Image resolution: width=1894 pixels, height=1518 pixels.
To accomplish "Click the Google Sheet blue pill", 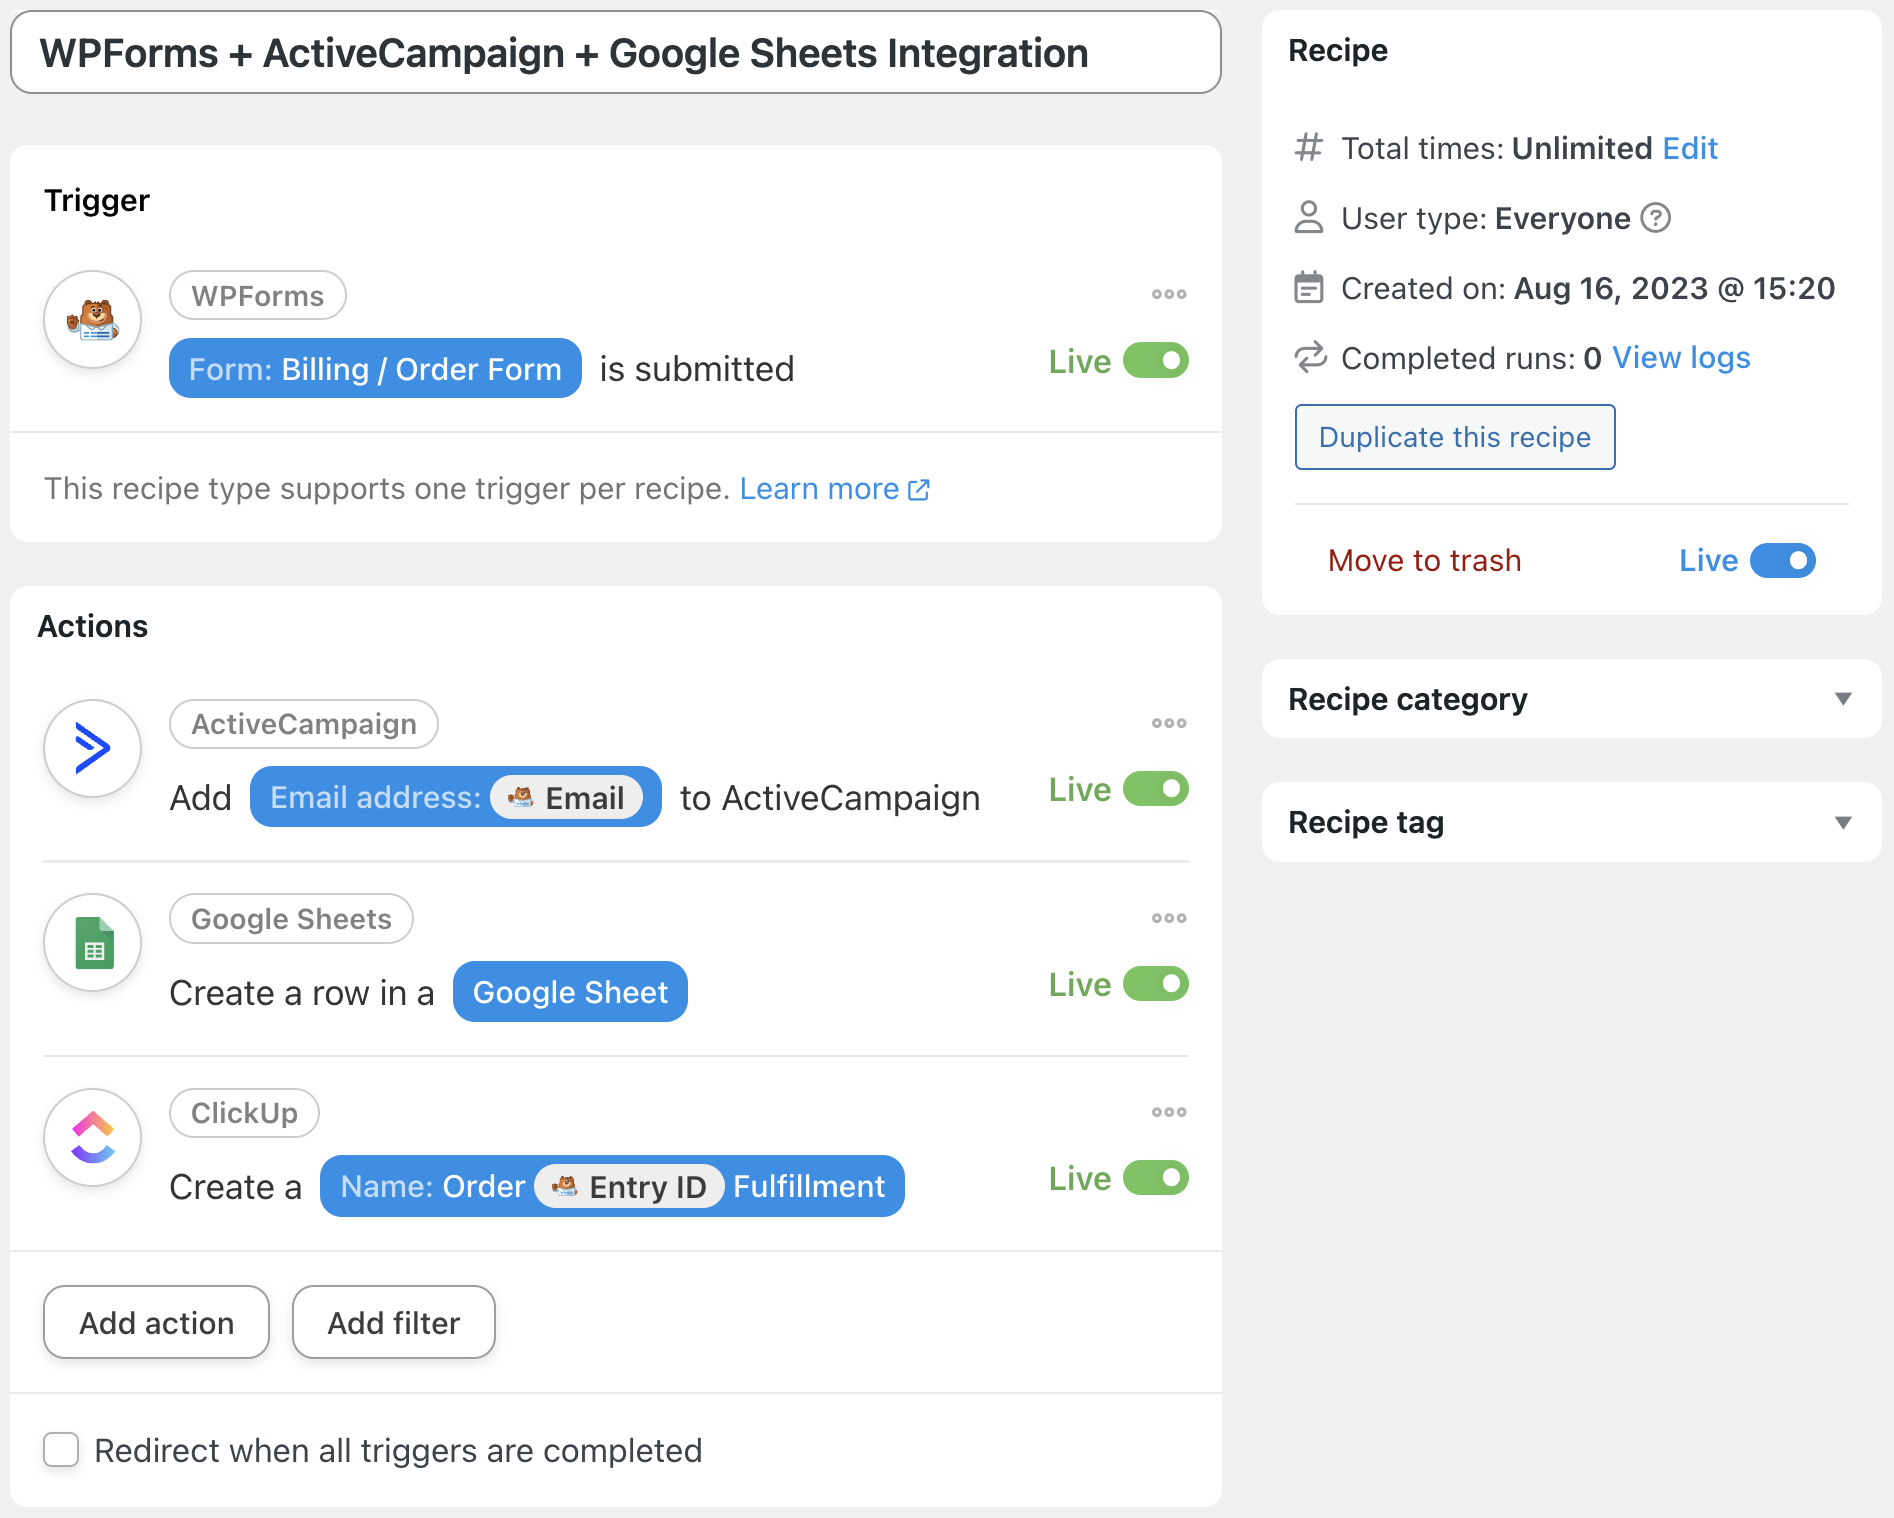I will (x=570, y=992).
